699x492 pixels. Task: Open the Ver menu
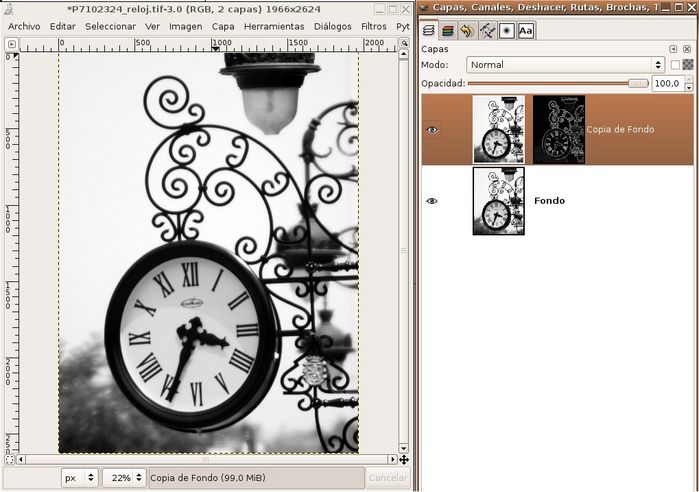click(x=152, y=27)
